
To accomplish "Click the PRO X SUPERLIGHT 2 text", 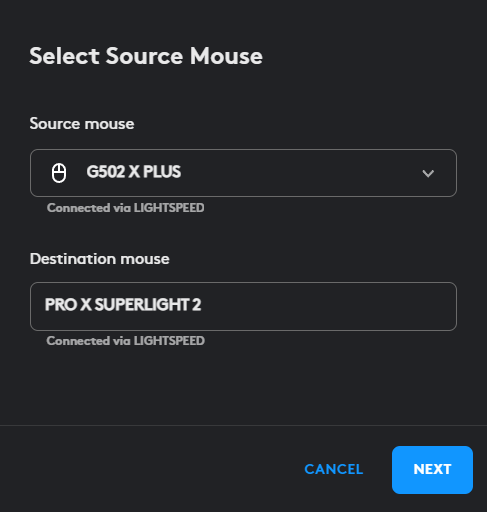I will [x=123, y=305].
